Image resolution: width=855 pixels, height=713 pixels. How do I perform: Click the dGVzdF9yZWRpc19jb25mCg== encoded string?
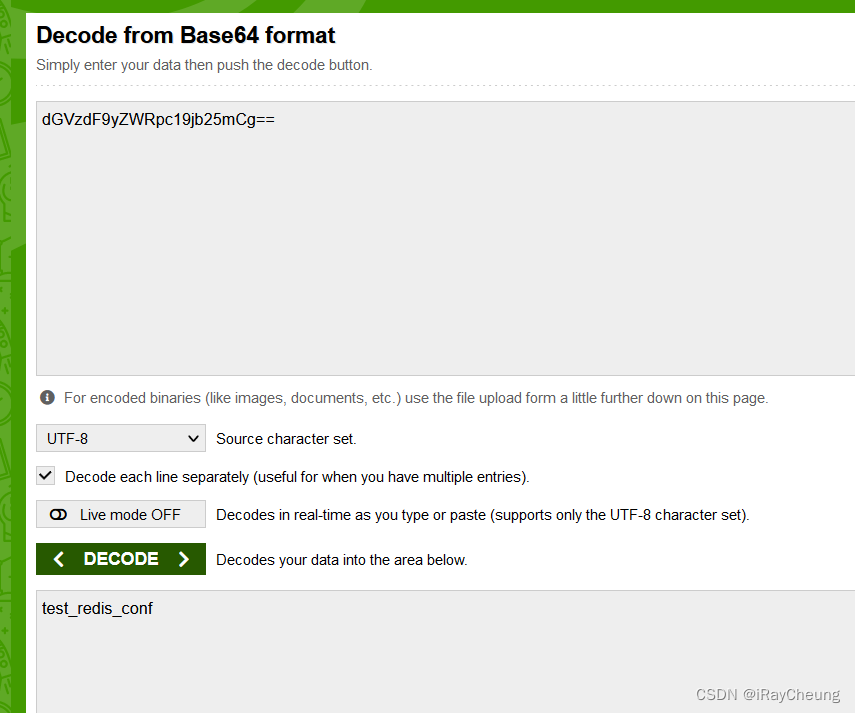[x=158, y=119]
